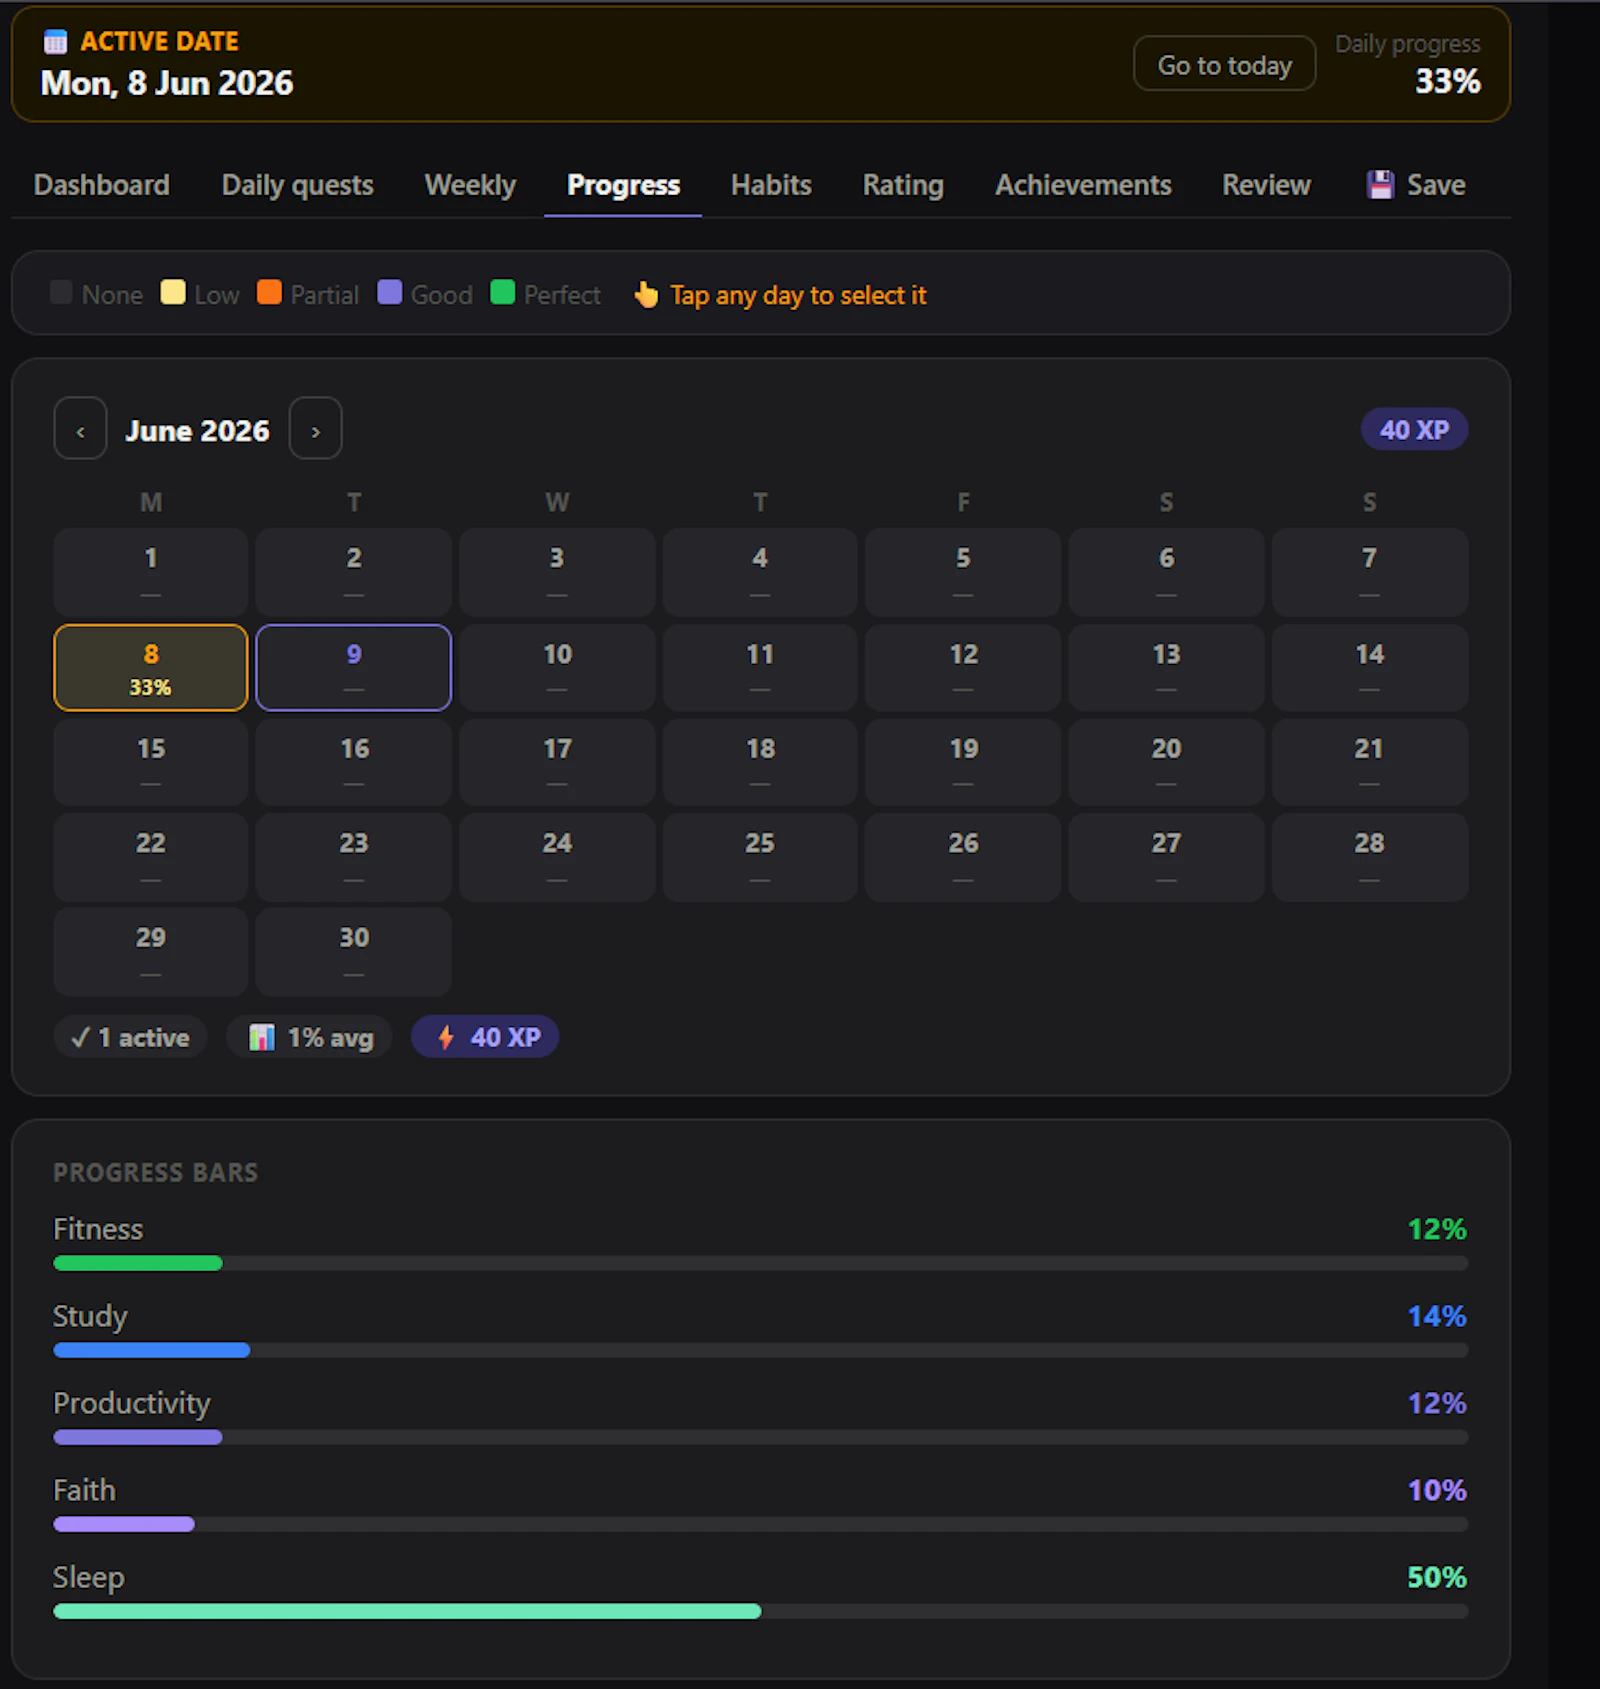Click the Tap any day to select it tip

[x=798, y=295]
